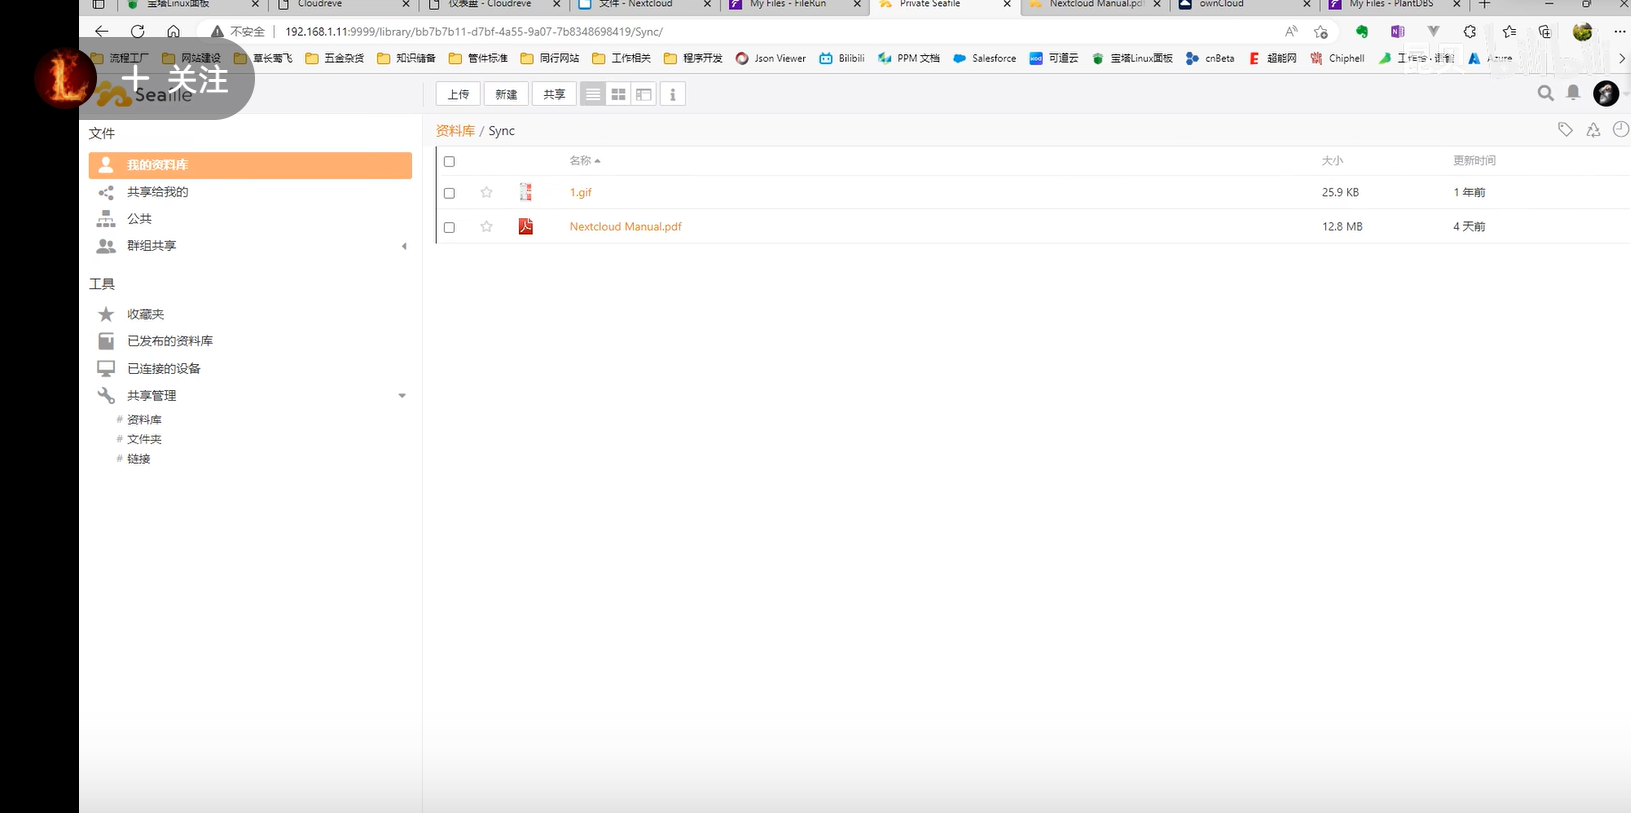Open 共享管理 in the sidebar

pos(151,396)
